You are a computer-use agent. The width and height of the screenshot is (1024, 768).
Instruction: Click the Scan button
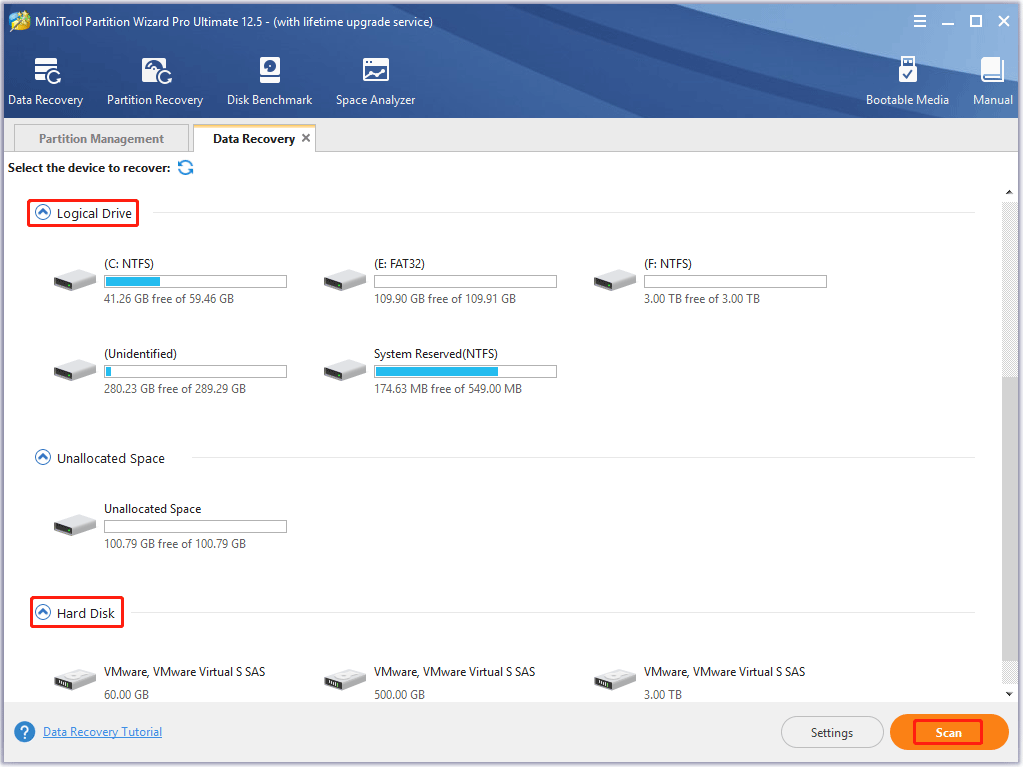948,732
